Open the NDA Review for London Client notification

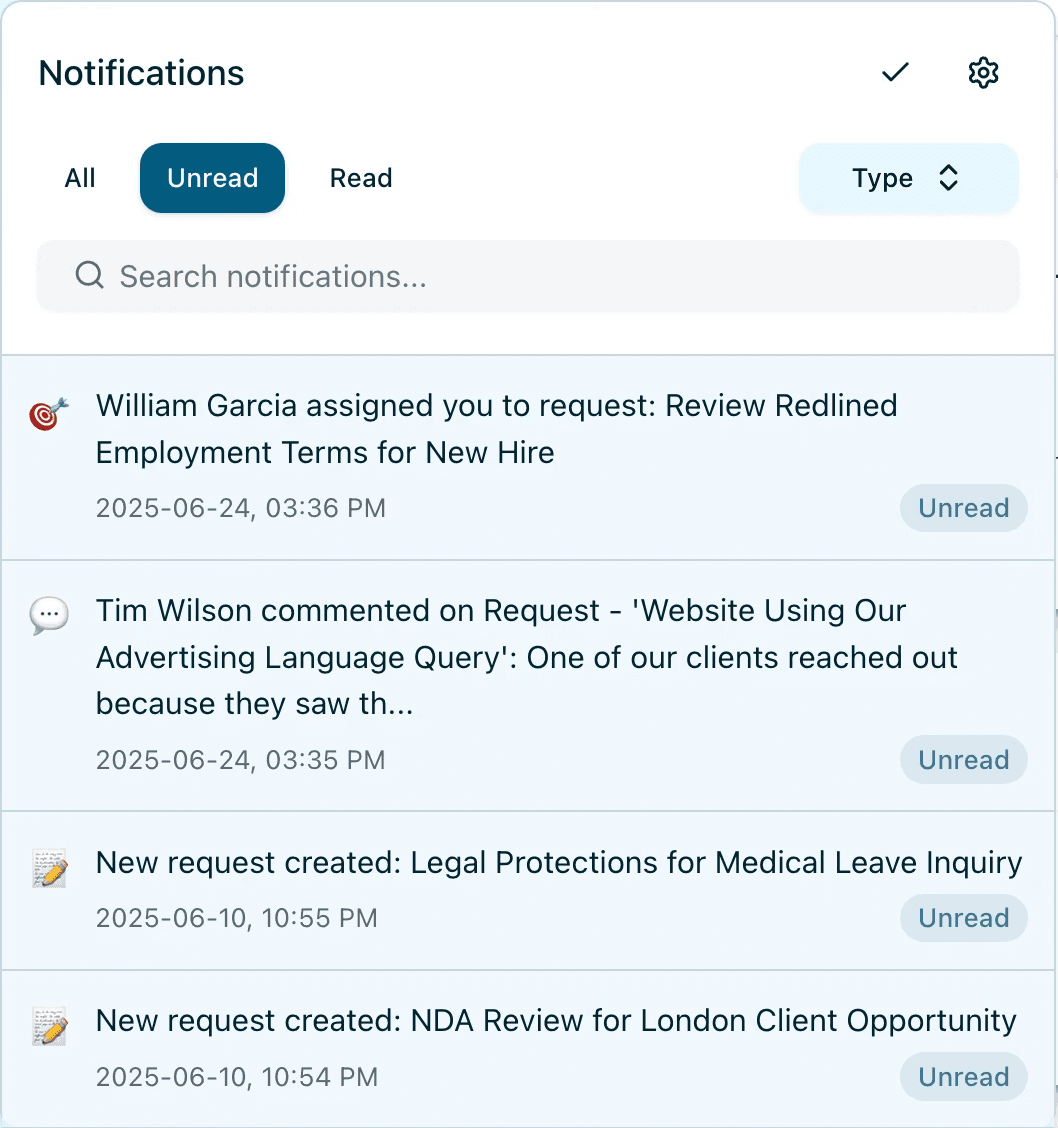[x=554, y=1021]
